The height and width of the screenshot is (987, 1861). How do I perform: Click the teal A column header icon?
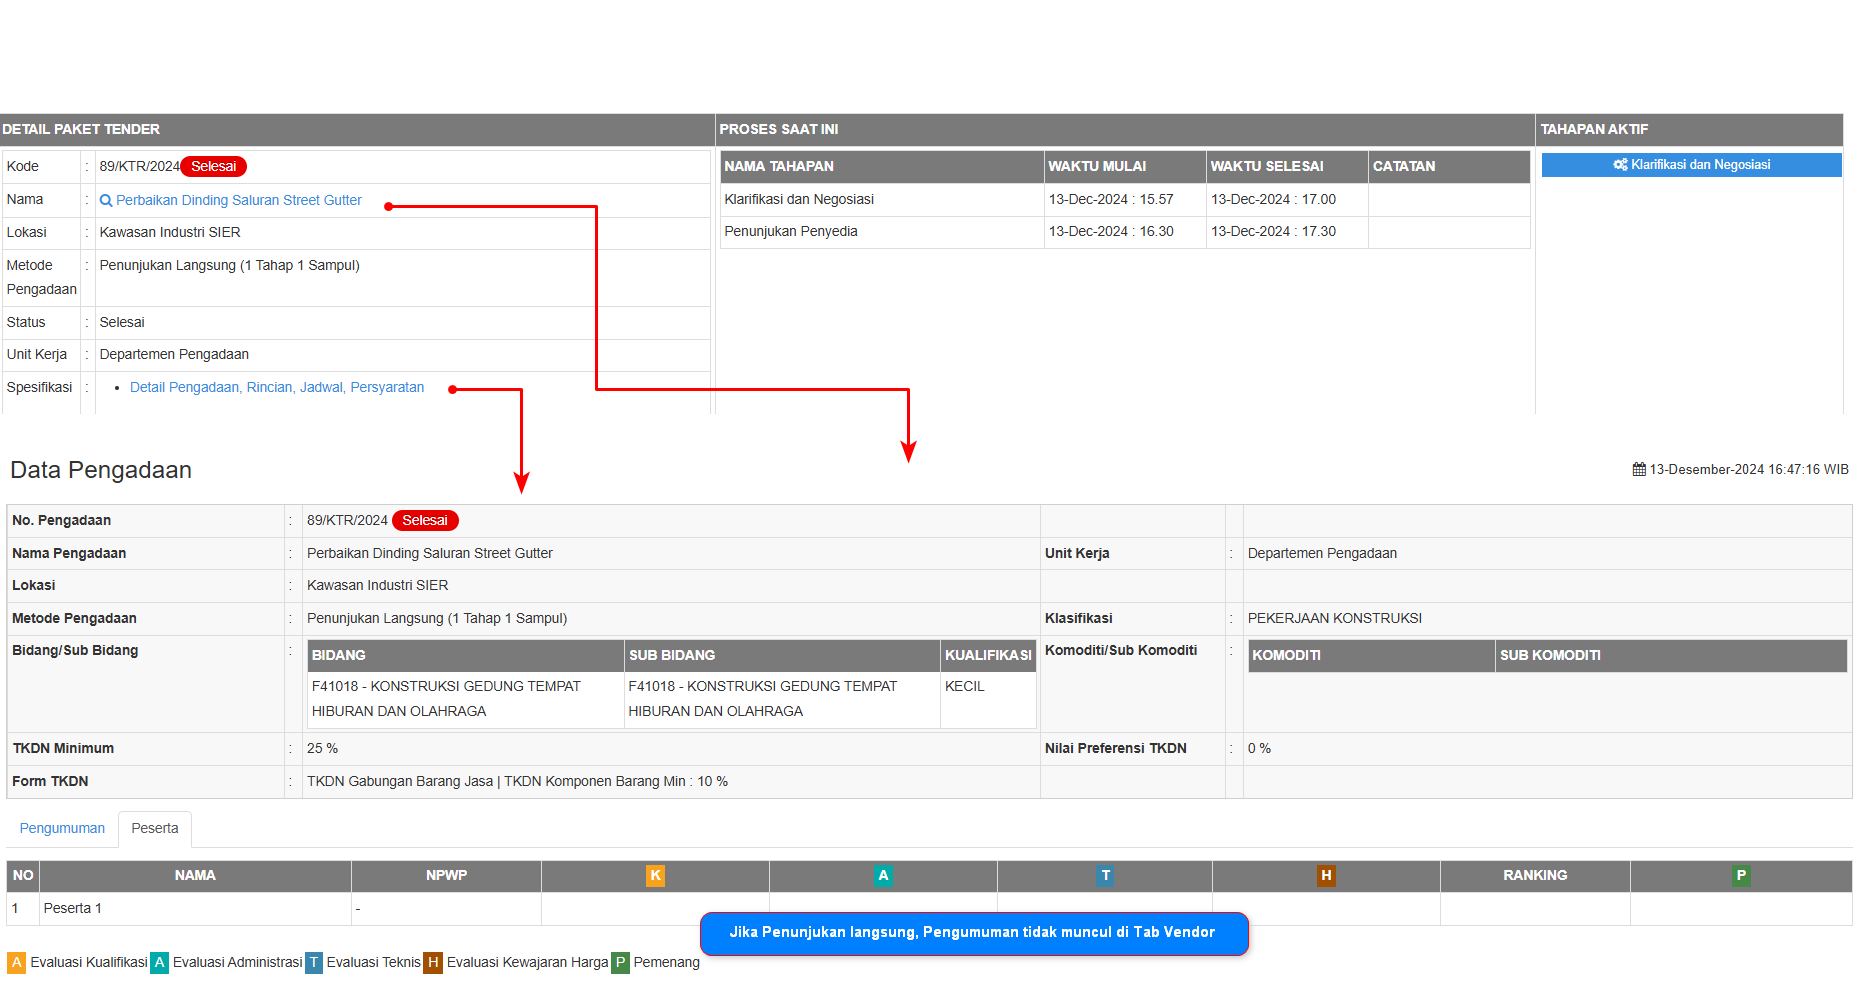coord(882,876)
